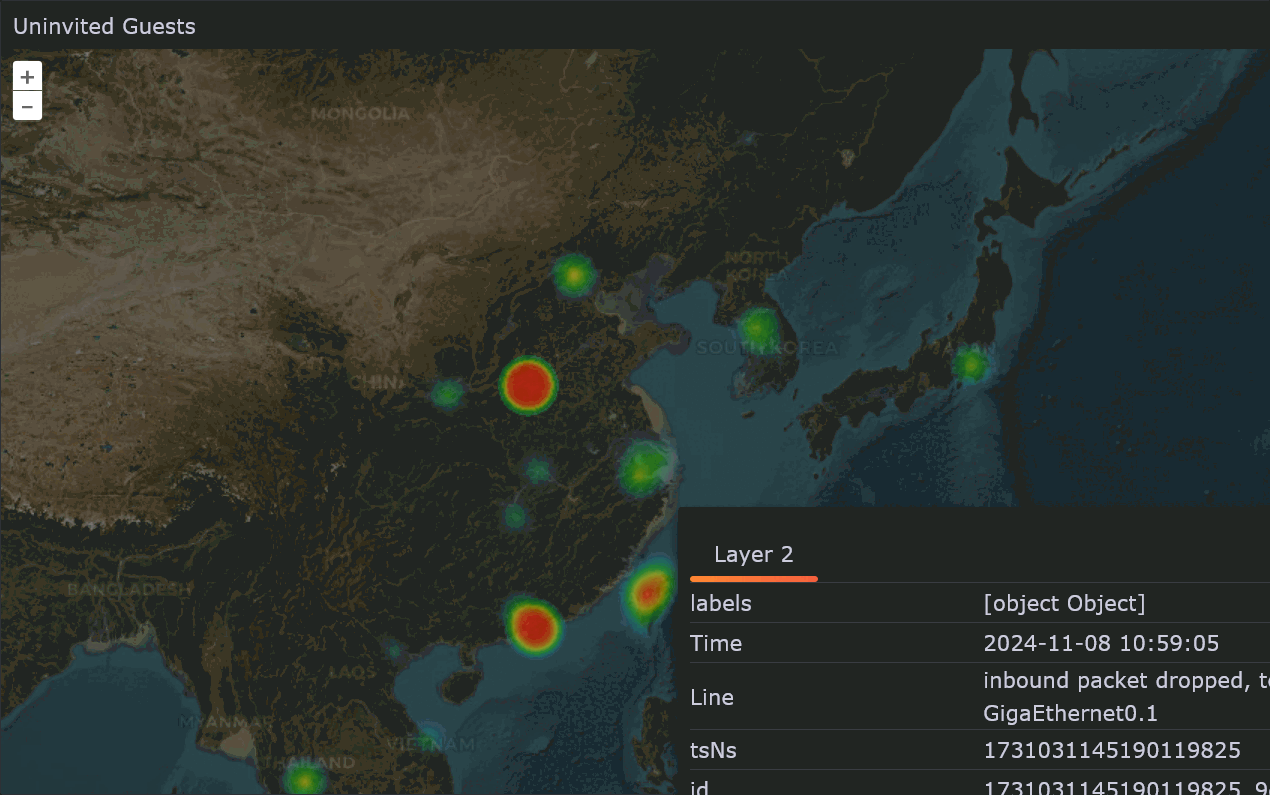This screenshot has width=1270, height=795.
Task: Switch to the Layer 2 tab
Action: 753,554
